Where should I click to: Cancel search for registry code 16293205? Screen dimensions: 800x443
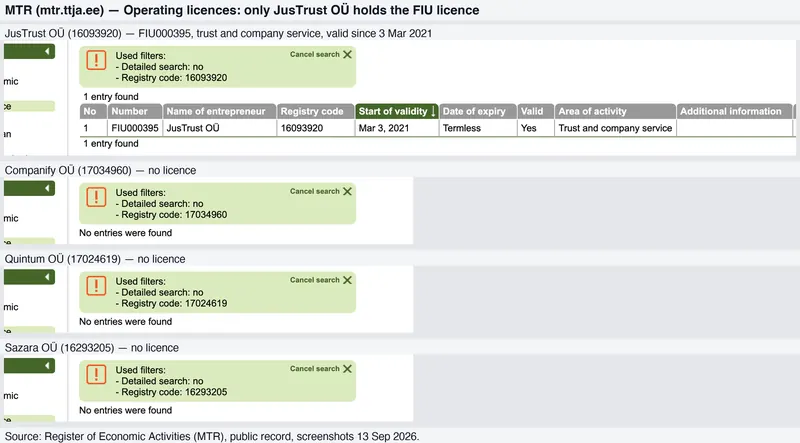[x=321, y=368]
